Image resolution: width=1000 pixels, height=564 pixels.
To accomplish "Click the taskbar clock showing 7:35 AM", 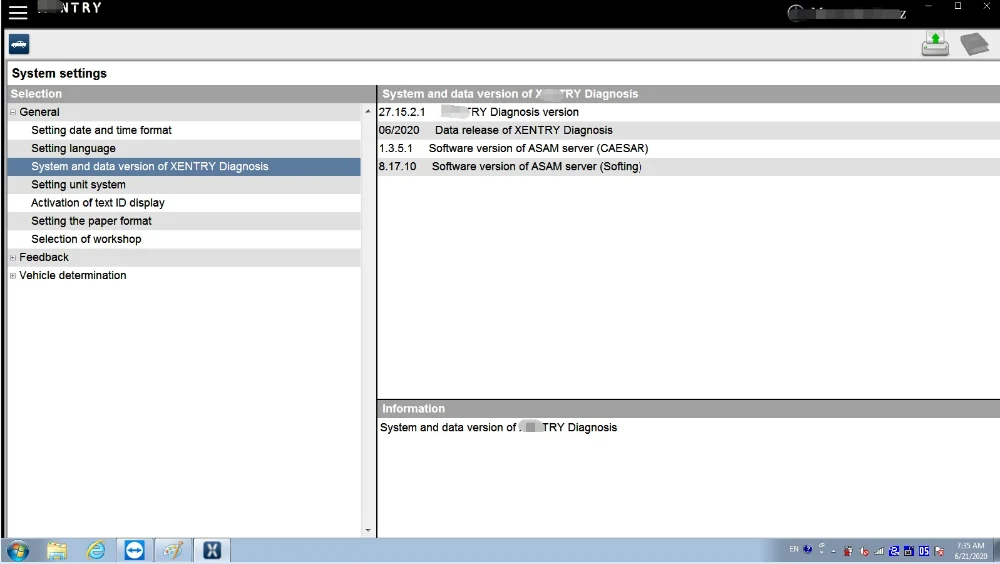I will point(971,551).
